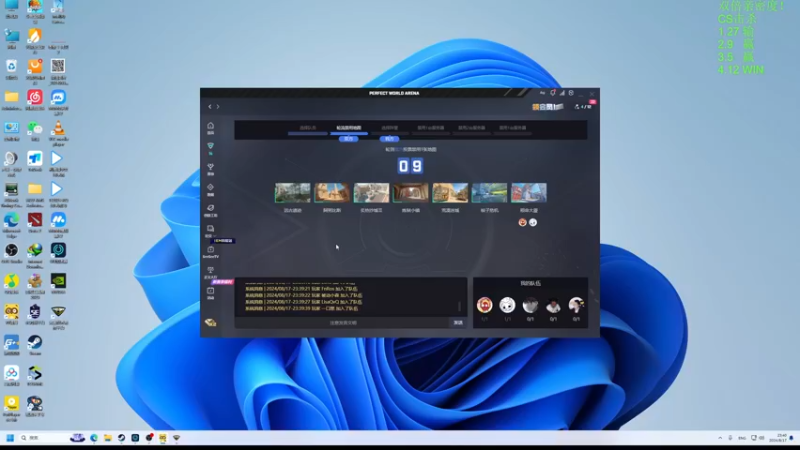Open VLC media player desktop shortcut
Image resolution: width=800 pixels, height=450 pixels.
(58, 133)
